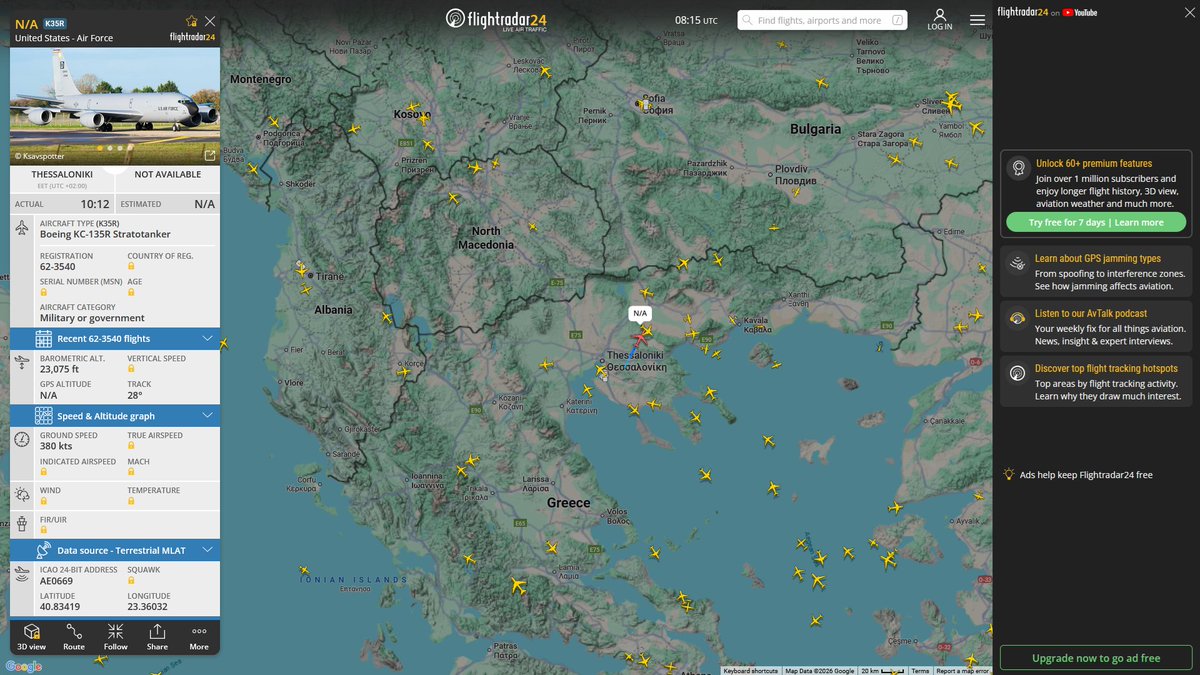Click the 08:15 UTC clock
This screenshot has height=675, width=1200.
[x=696, y=20]
